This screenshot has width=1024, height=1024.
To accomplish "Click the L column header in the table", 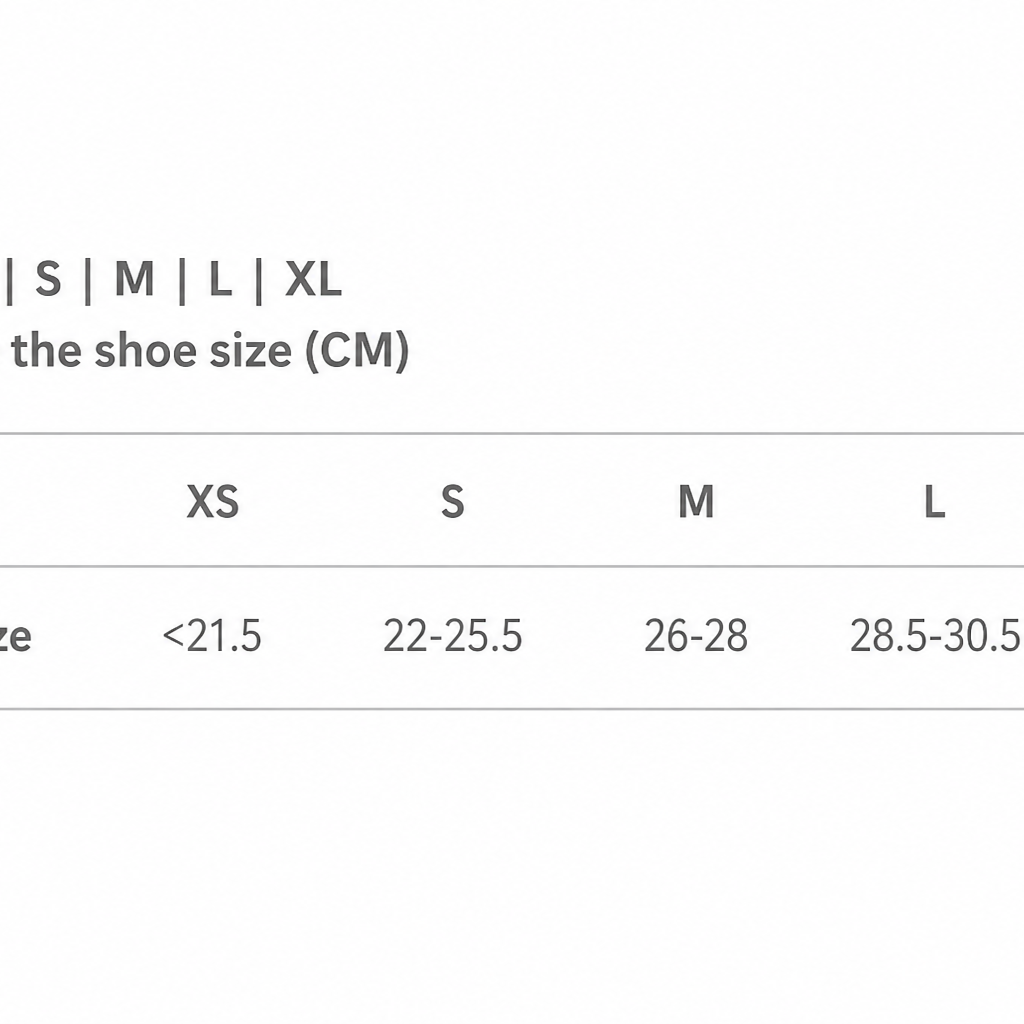I will pos(935,502).
